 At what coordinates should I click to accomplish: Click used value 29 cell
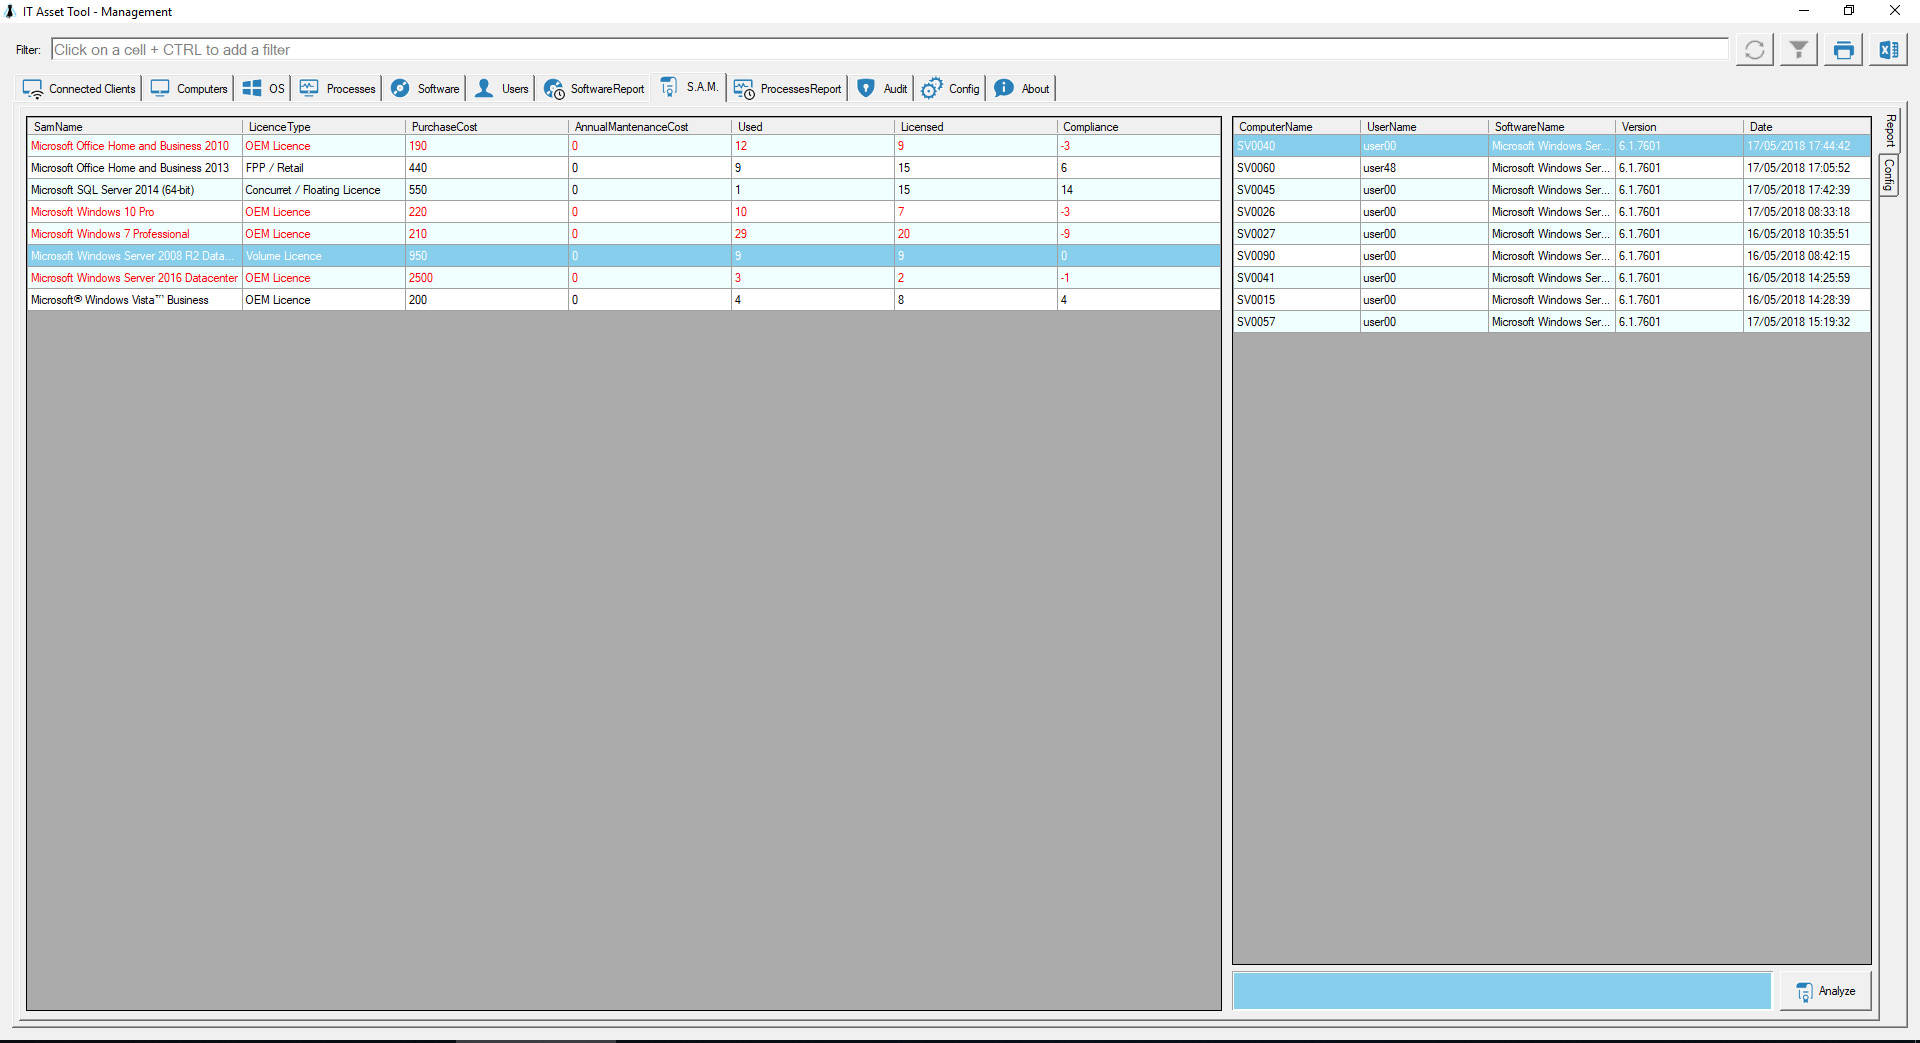click(813, 234)
